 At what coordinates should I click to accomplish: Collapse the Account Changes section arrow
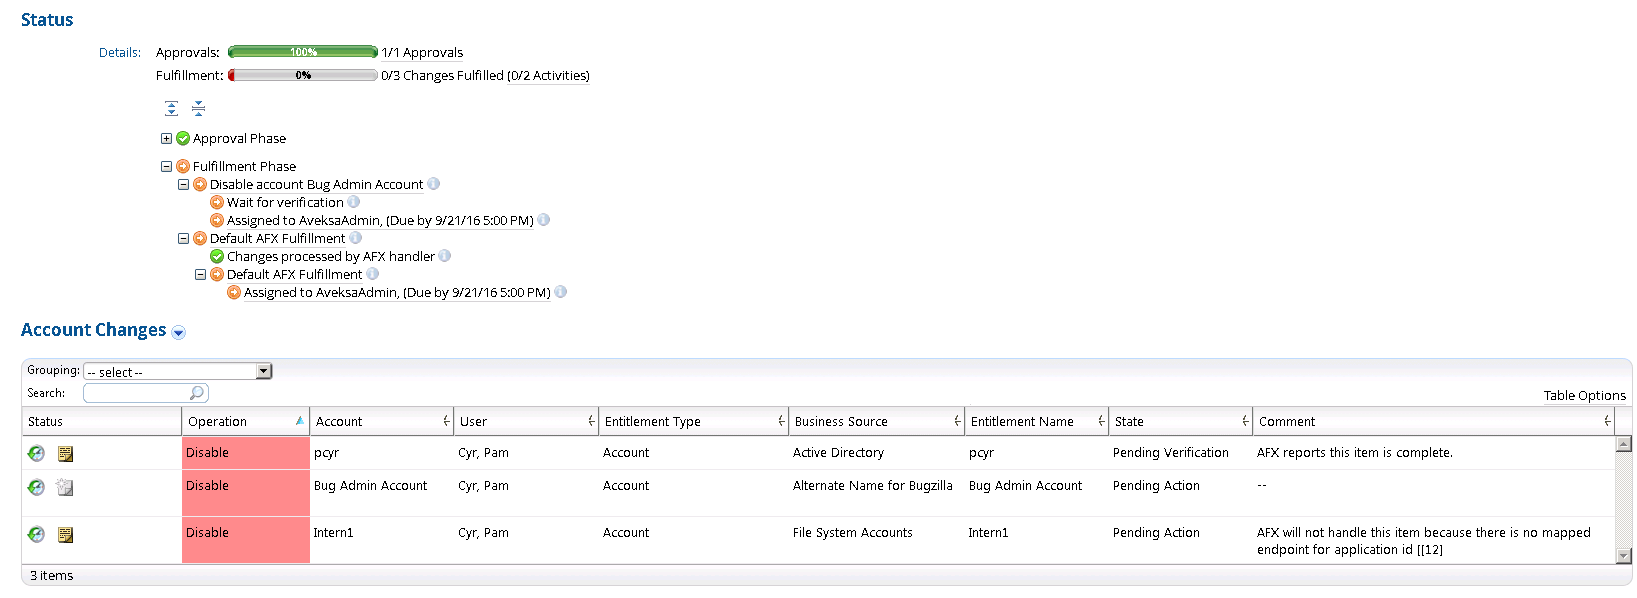click(178, 332)
